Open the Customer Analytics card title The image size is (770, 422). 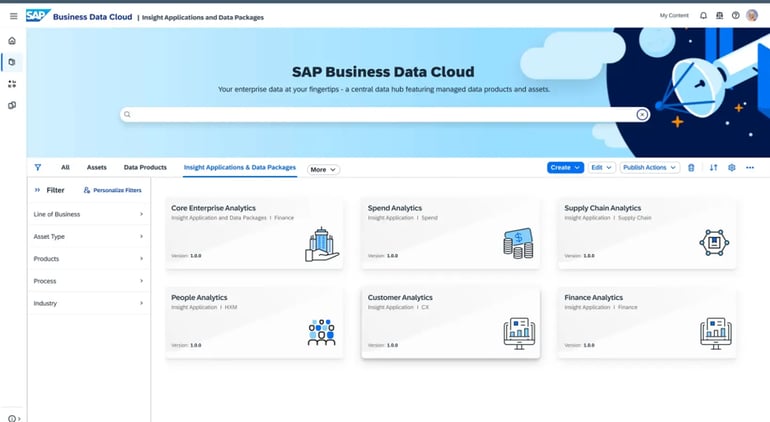(x=400, y=298)
